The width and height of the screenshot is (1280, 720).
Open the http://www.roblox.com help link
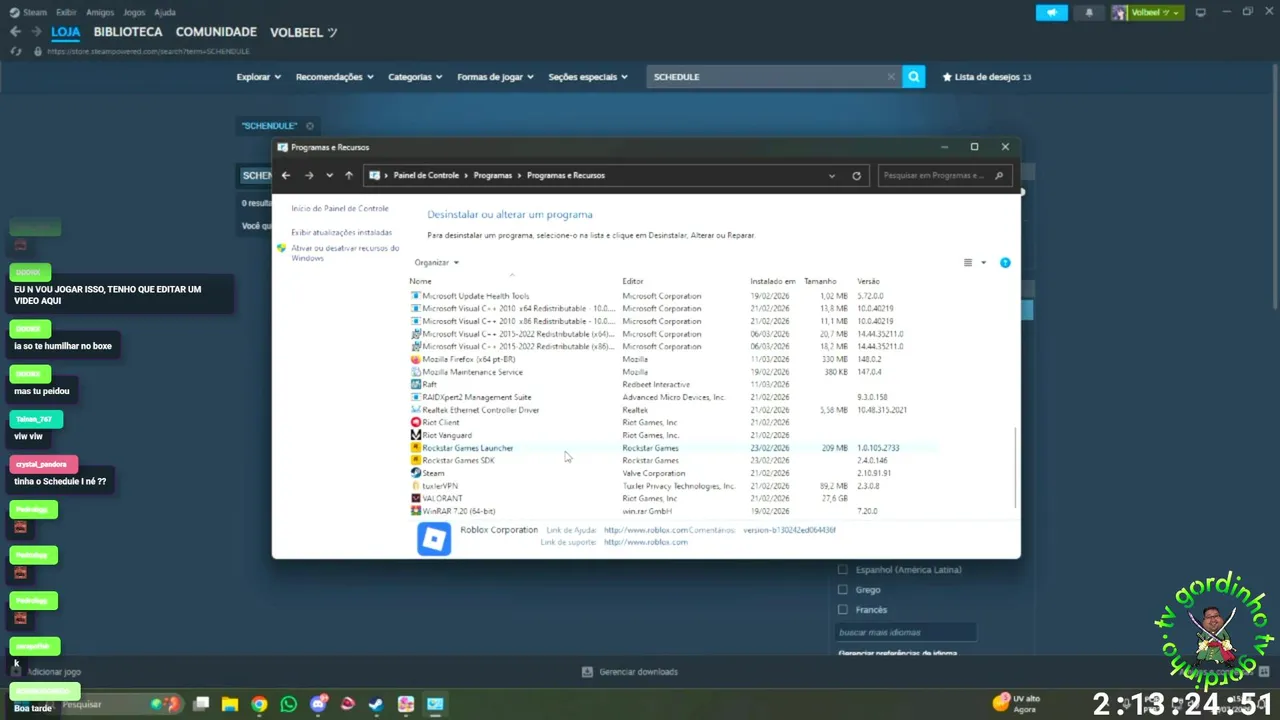pos(647,530)
